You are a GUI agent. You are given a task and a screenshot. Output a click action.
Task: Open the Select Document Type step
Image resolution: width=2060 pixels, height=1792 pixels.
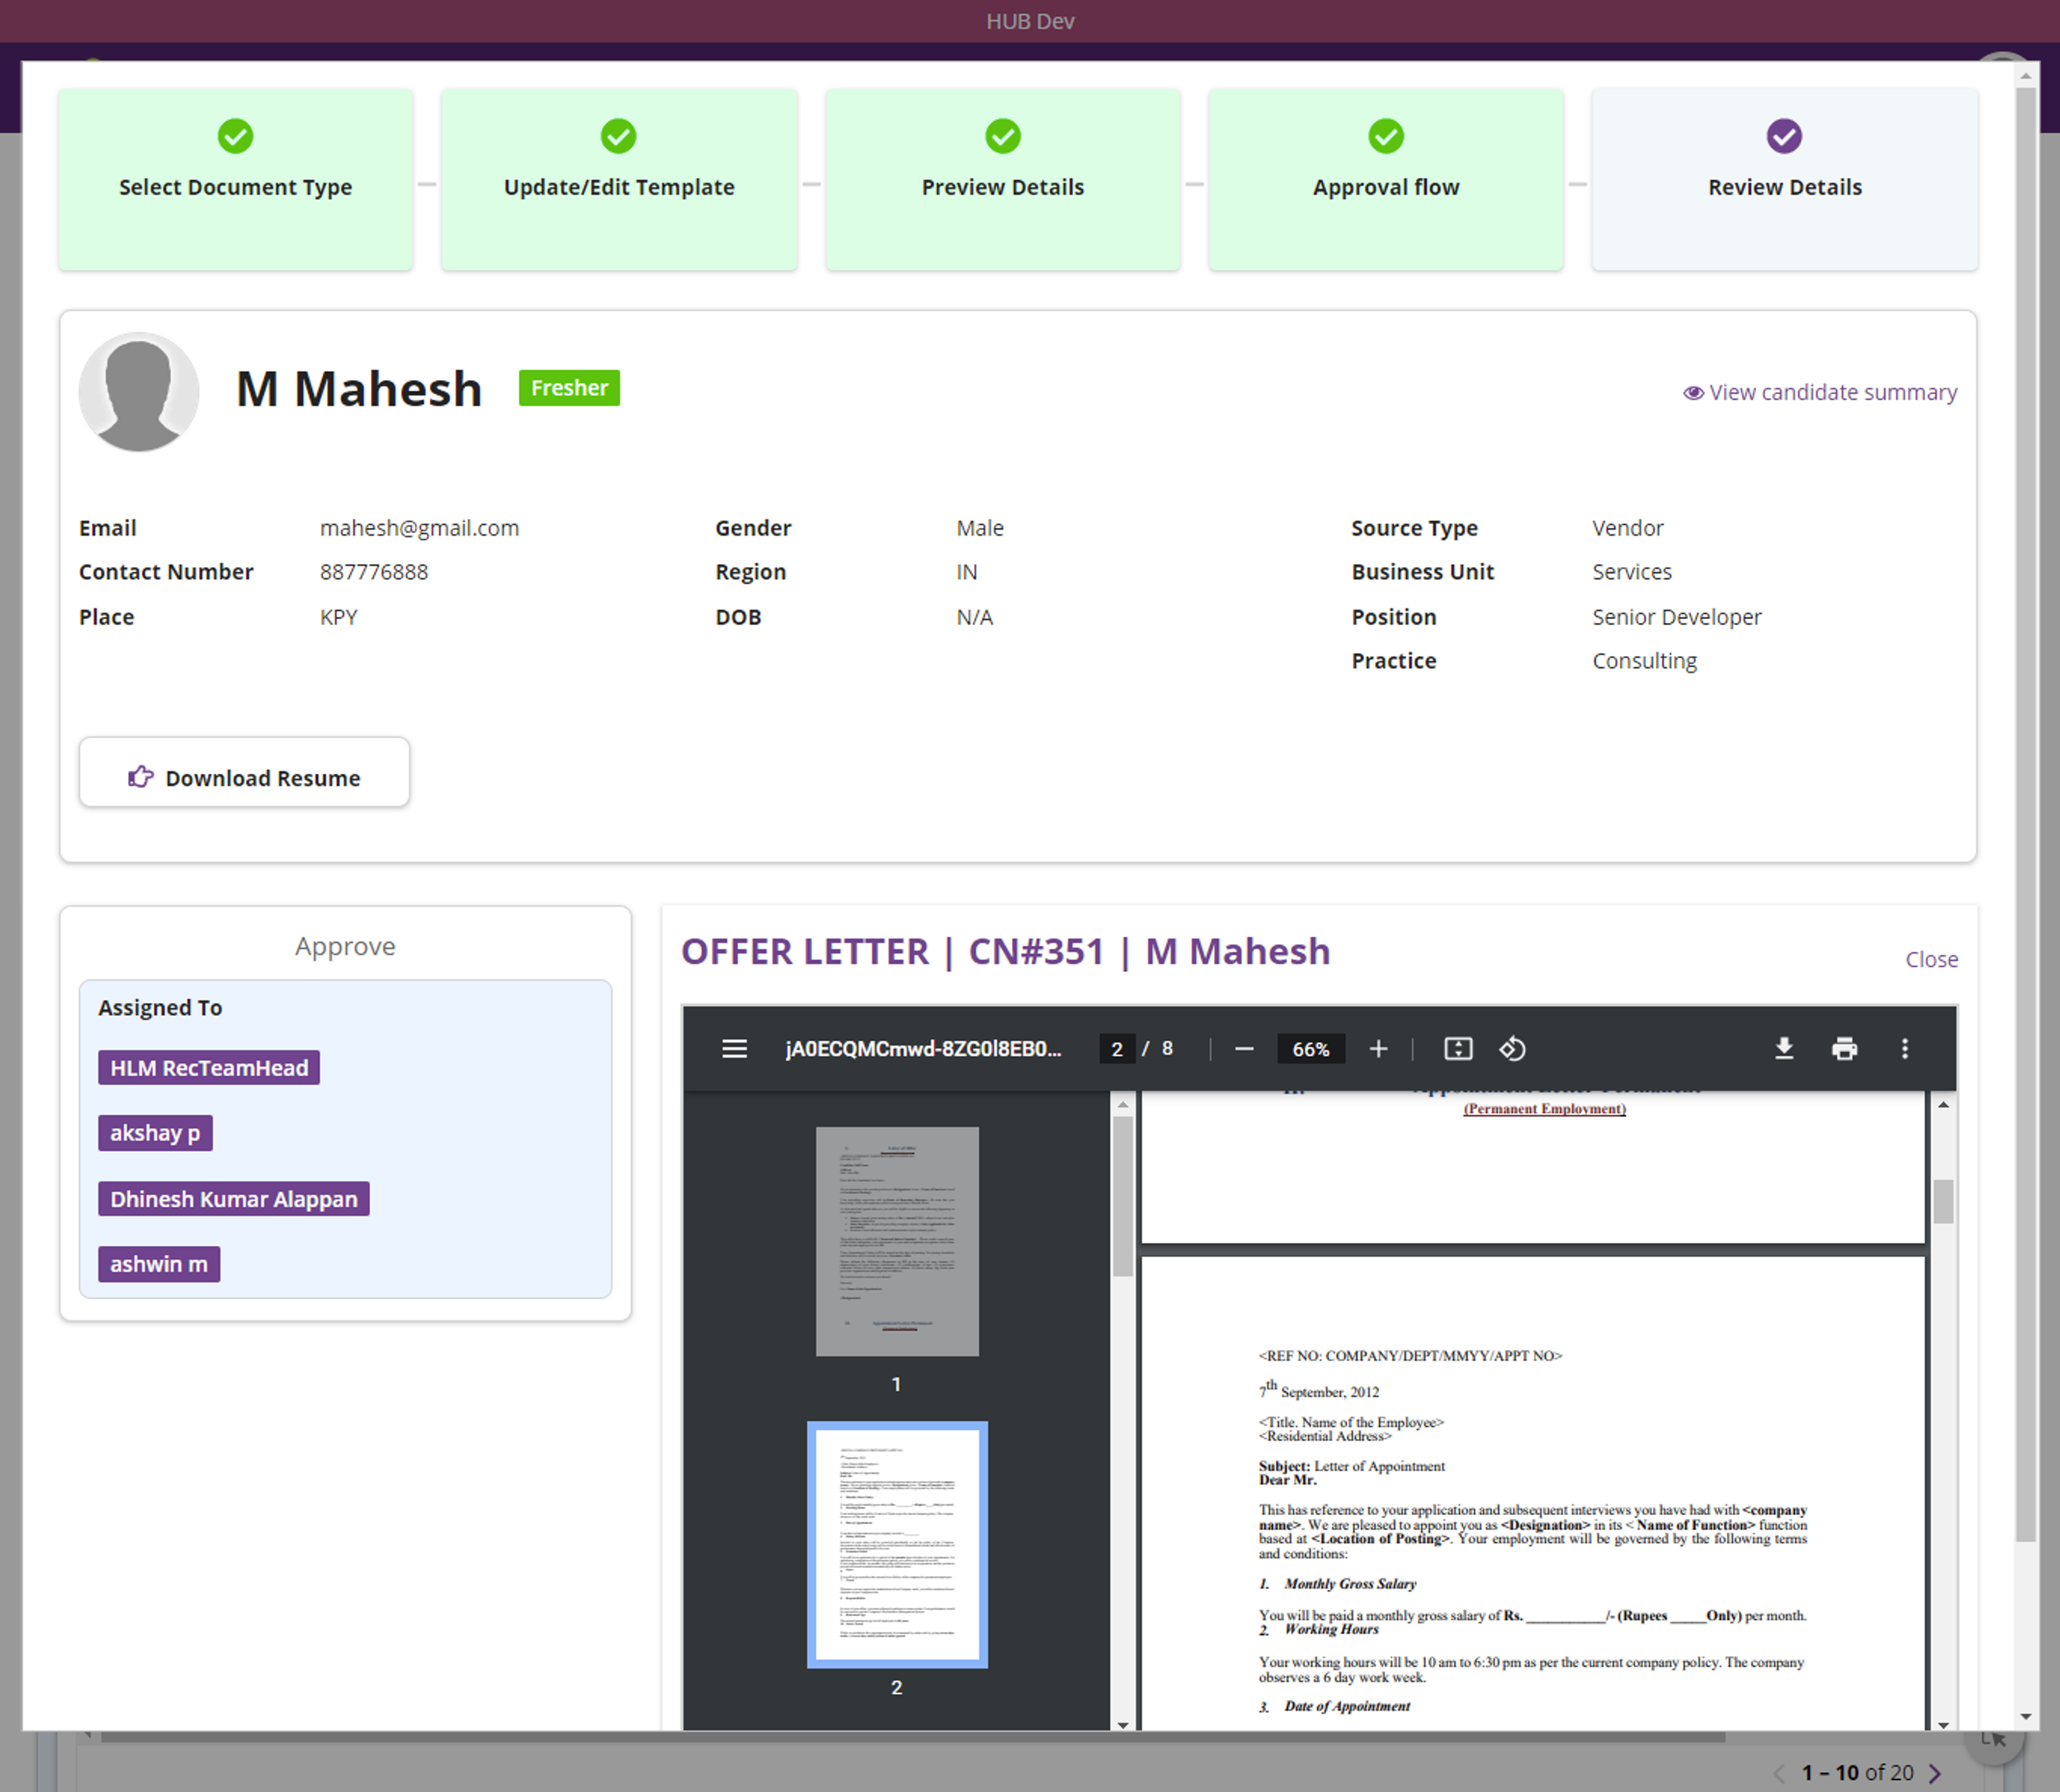236,180
